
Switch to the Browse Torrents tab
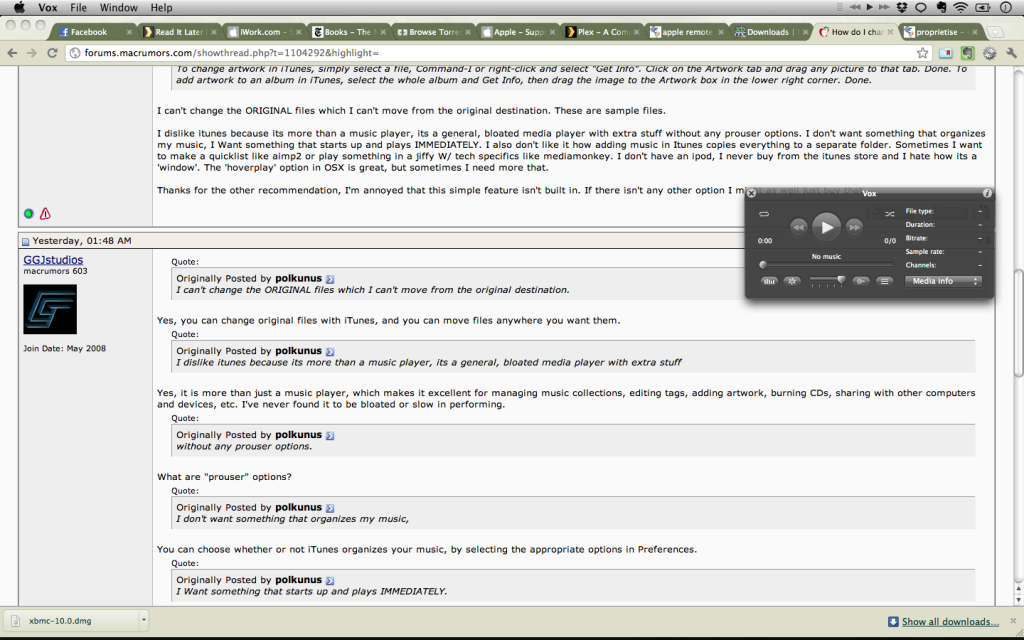pos(431,32)
